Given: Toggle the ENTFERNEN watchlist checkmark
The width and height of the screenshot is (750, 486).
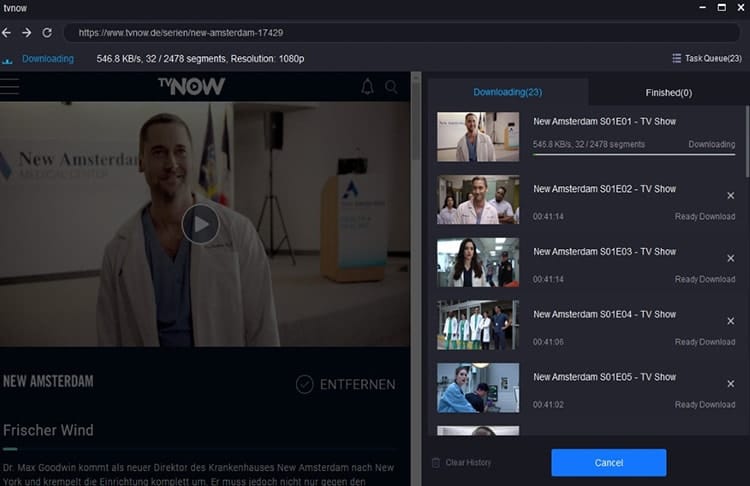Looking at the screenshot, I should coord(305,384).
